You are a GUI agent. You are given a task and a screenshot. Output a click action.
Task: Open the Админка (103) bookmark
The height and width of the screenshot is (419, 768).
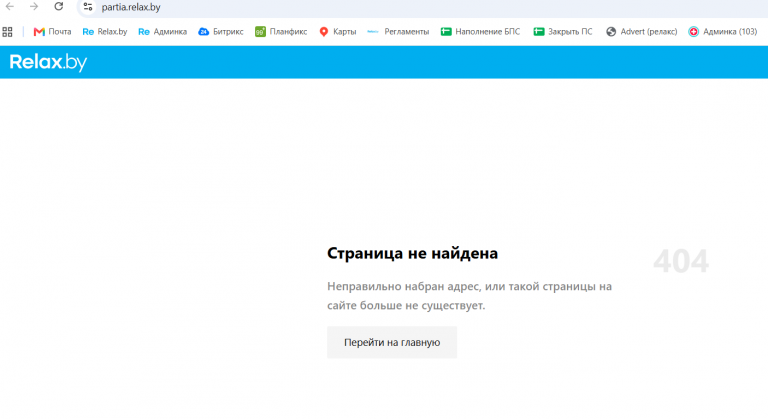[723, 32]
